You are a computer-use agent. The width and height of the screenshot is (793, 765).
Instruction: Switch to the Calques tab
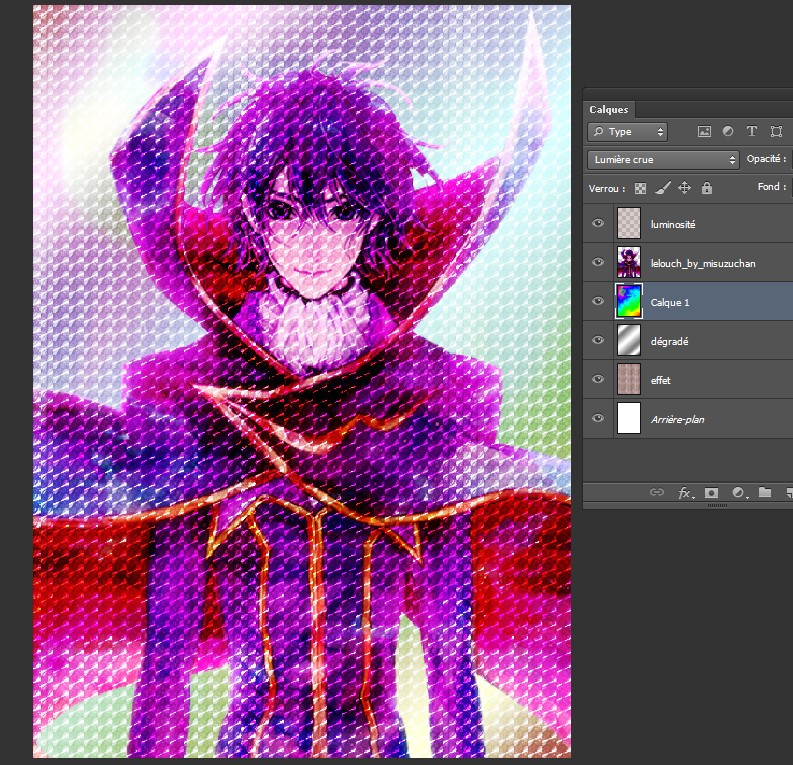[x=608, y=110]
